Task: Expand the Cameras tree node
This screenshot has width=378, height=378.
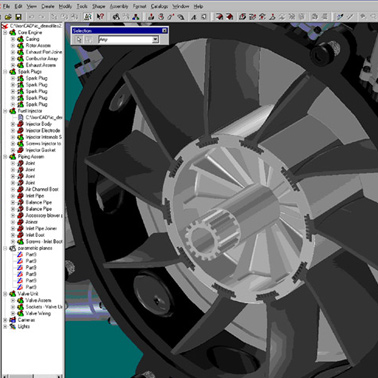Action: [x=5, y=320]
